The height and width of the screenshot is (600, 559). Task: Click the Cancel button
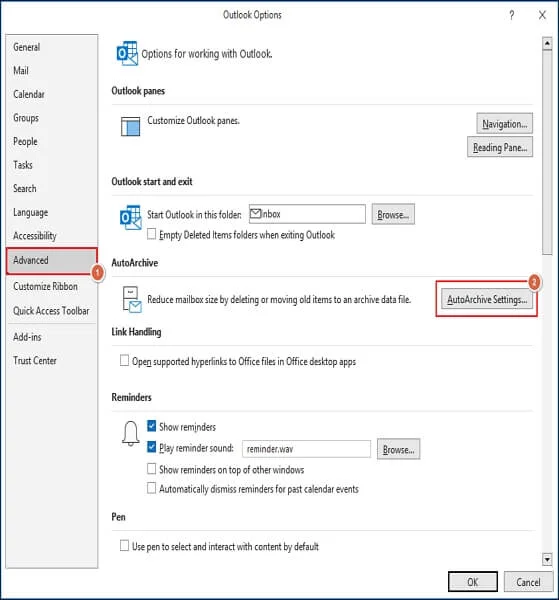(x=528, y=582)
